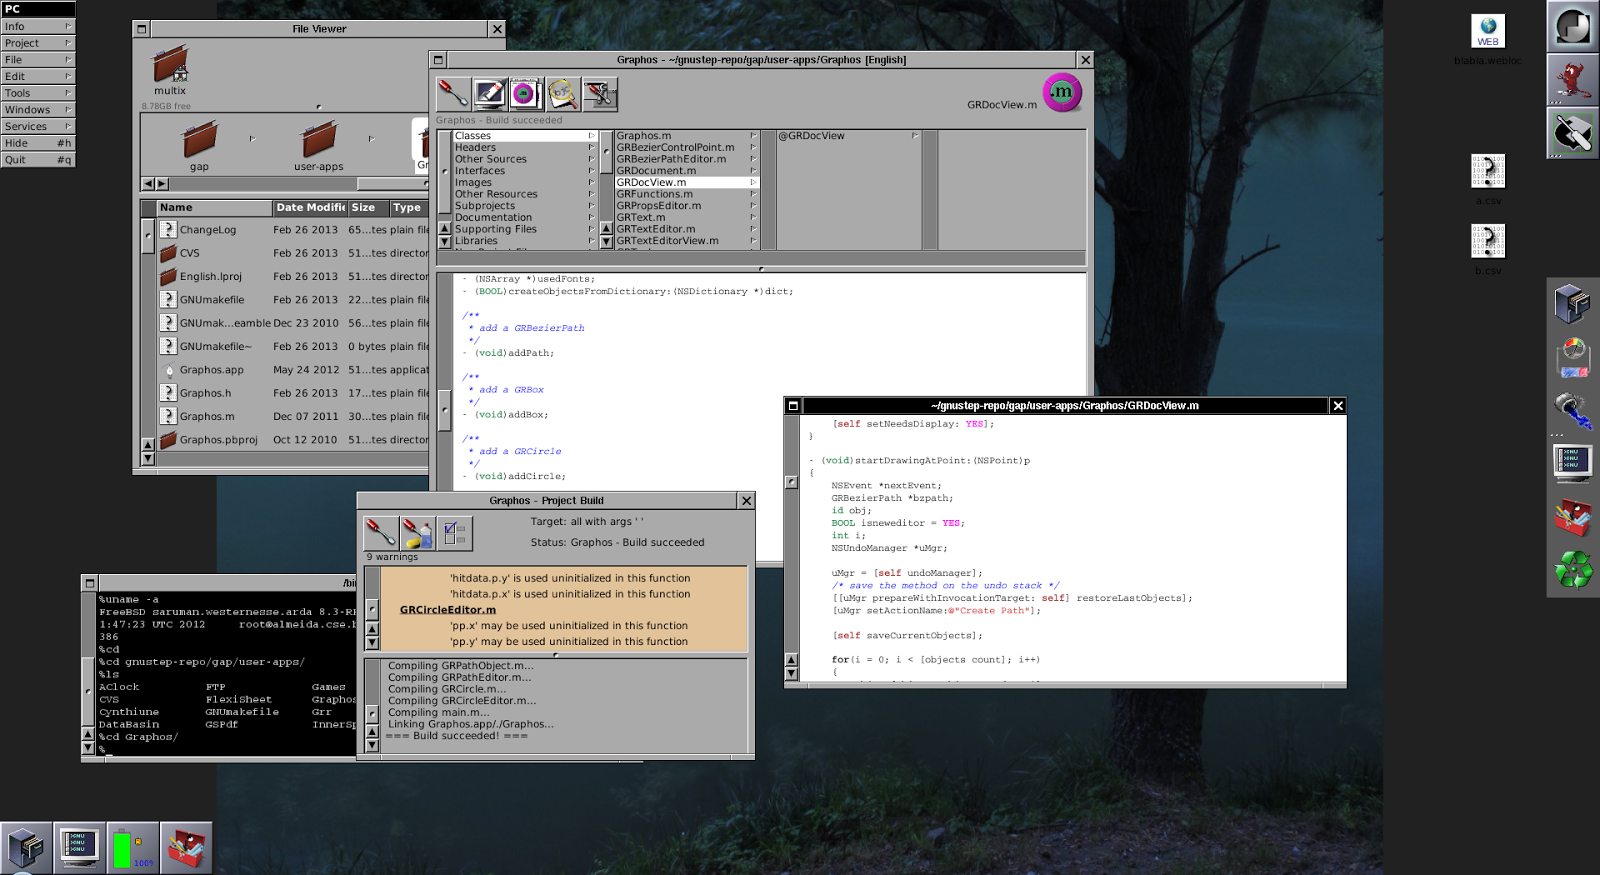Viewport: 1600px width, 875px height.
Task: Click the Clean project icon in Project Build
Action: [418, 533]
